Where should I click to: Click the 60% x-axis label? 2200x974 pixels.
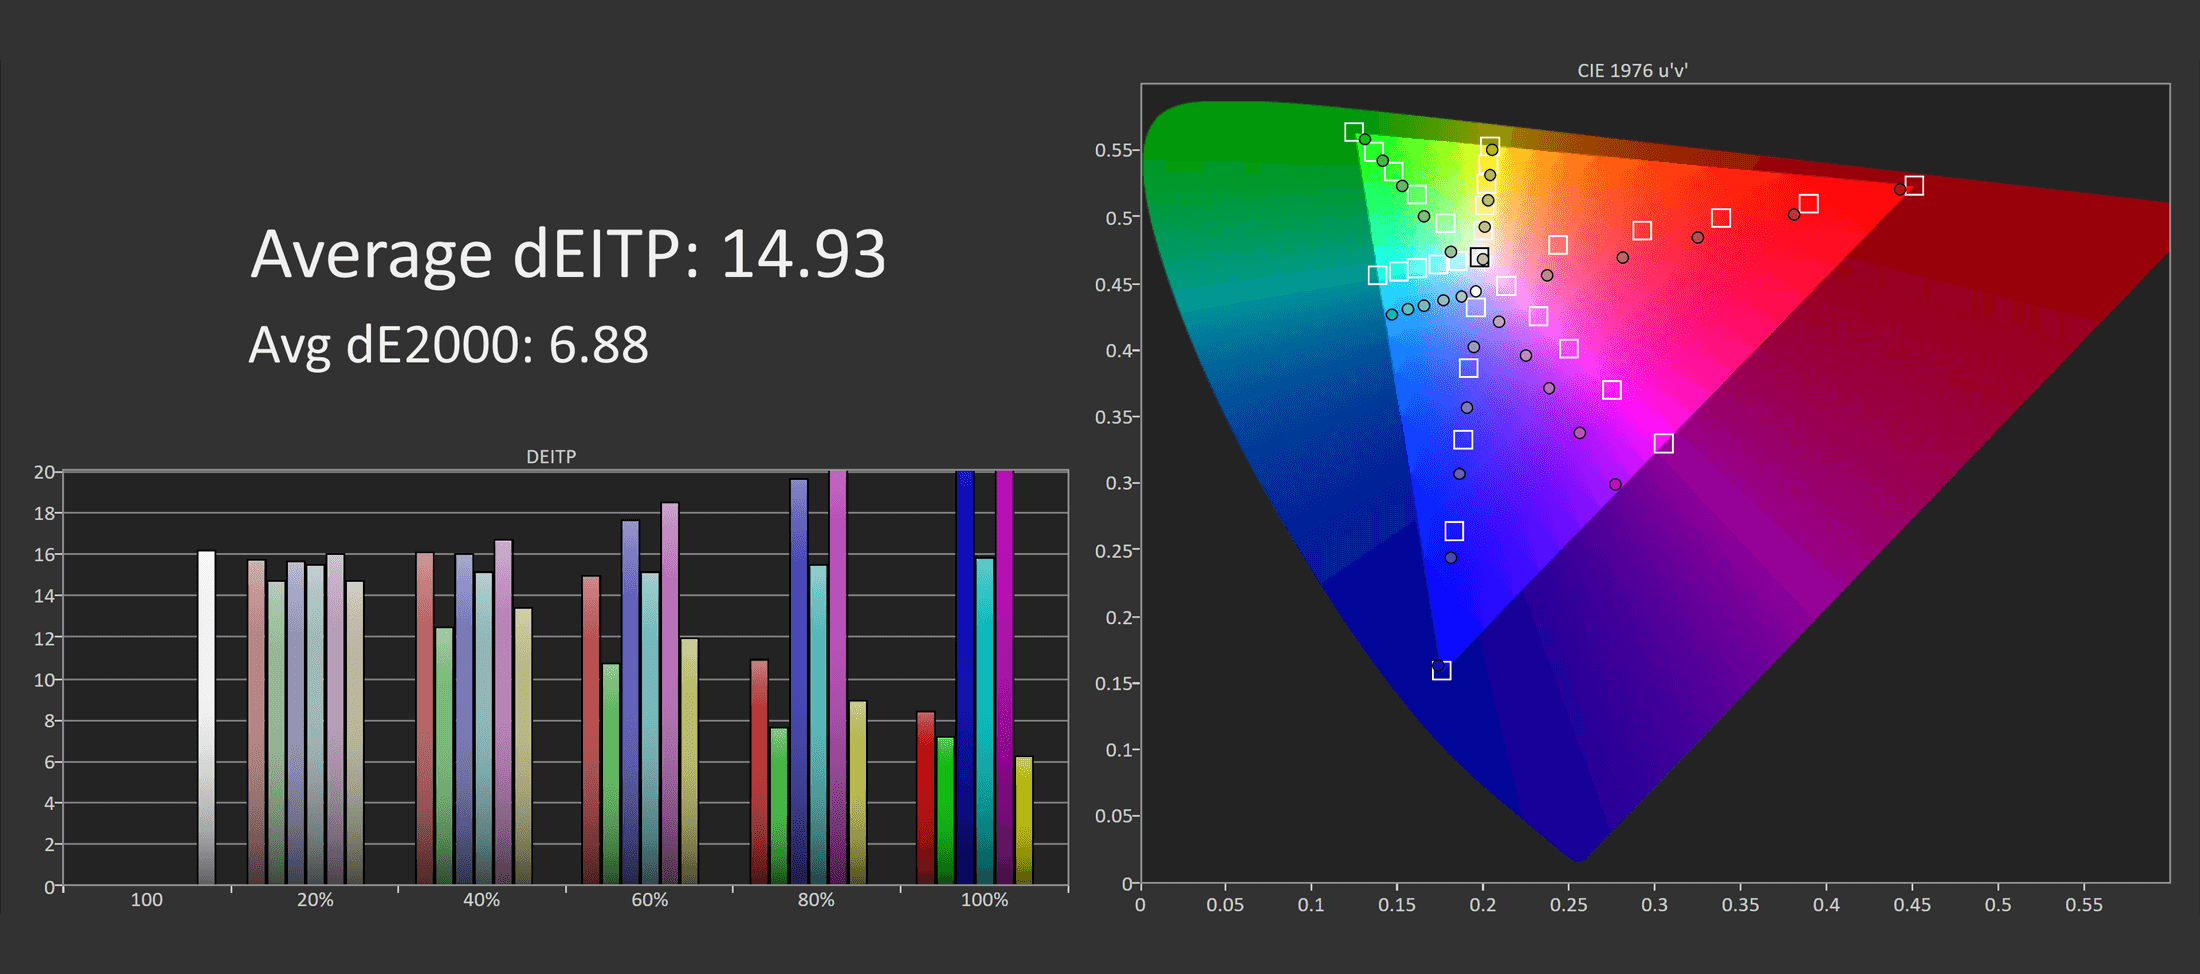tap(649, 900)
